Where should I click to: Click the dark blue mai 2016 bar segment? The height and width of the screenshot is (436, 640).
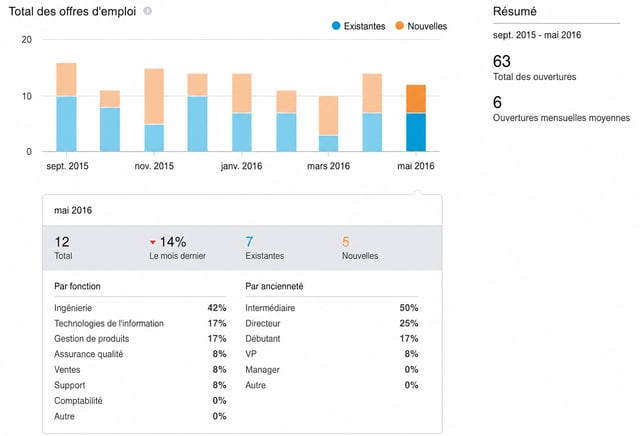click(x=416, y=132)
